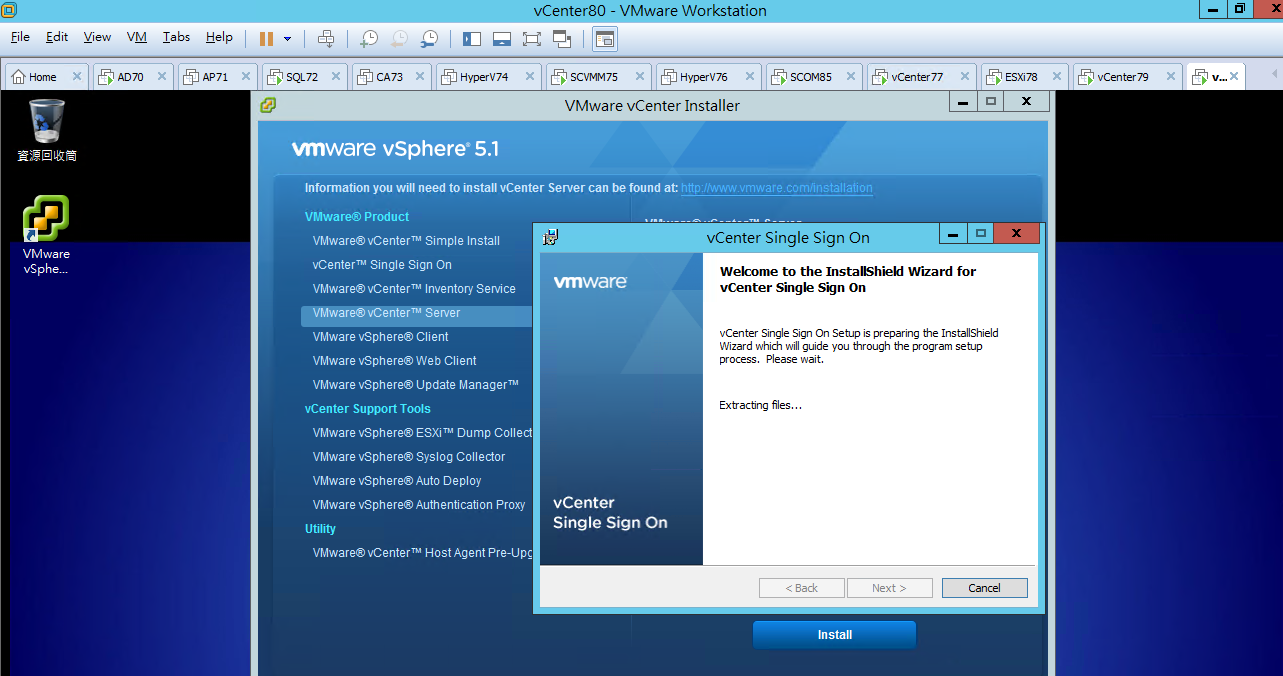Toggle the console view button
This screenshot has width=1283, height=676.
point(605,39)
